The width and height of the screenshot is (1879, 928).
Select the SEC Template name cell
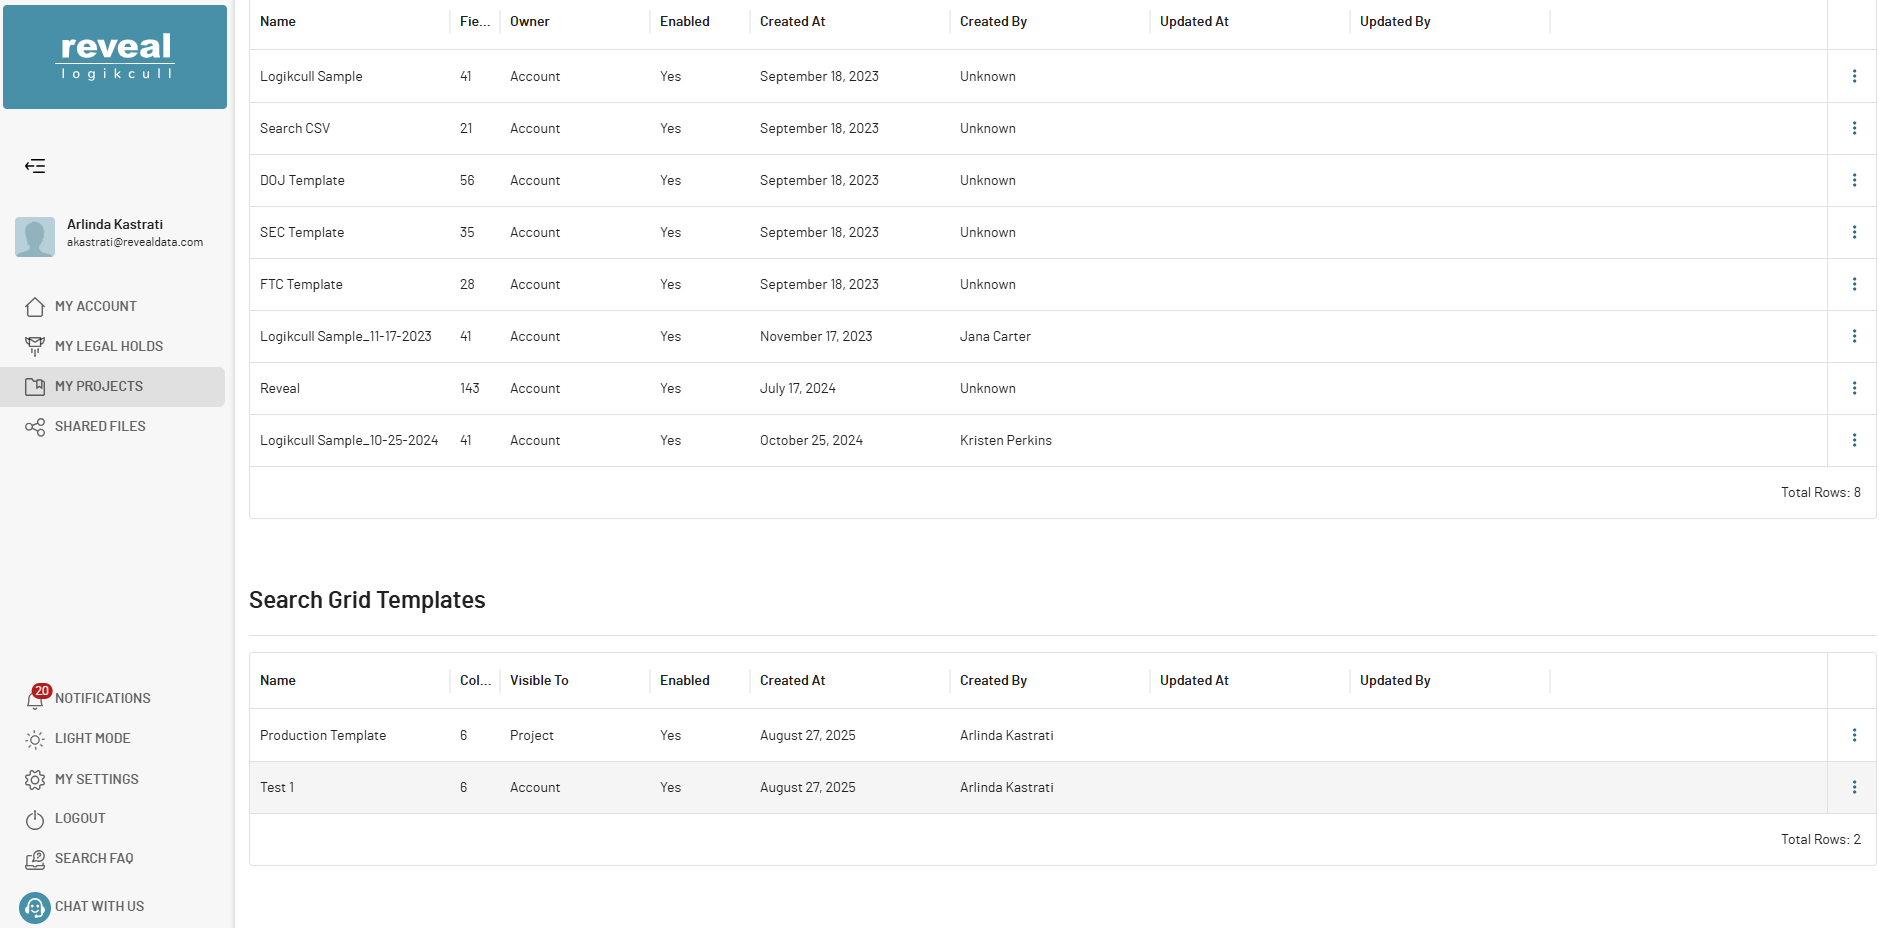(x=302, y=232)
